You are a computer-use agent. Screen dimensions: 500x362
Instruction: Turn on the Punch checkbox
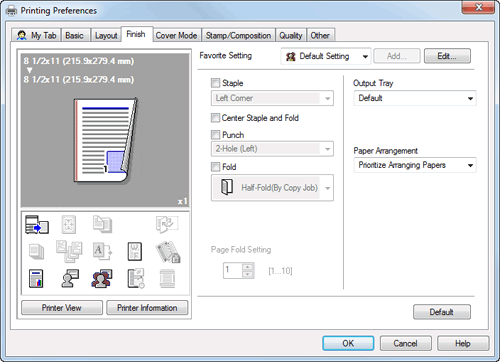coord(216,135)
